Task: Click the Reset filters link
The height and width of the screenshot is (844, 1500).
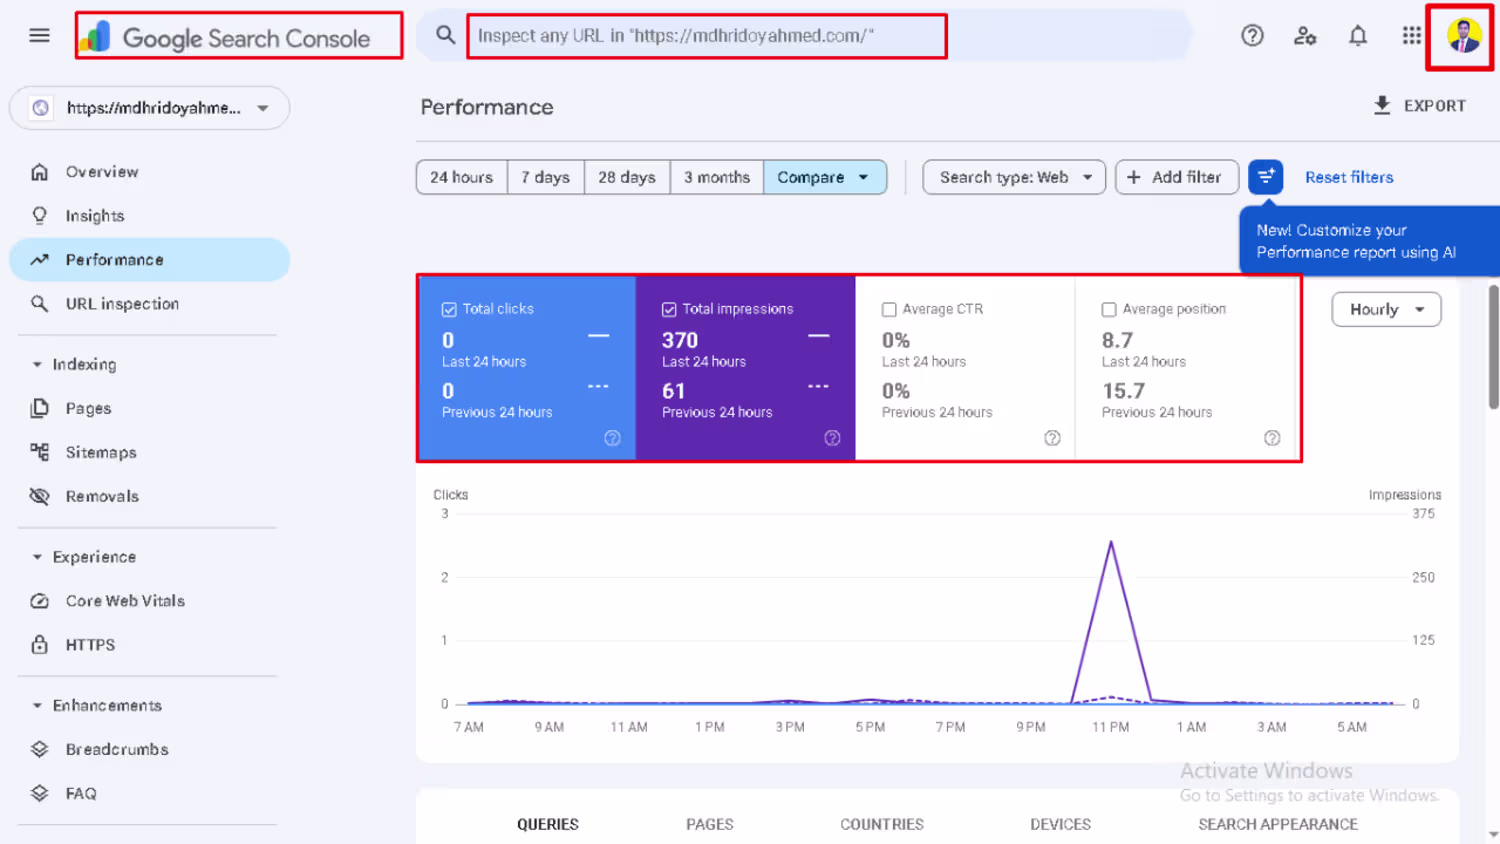Action: coord(1349,177)
